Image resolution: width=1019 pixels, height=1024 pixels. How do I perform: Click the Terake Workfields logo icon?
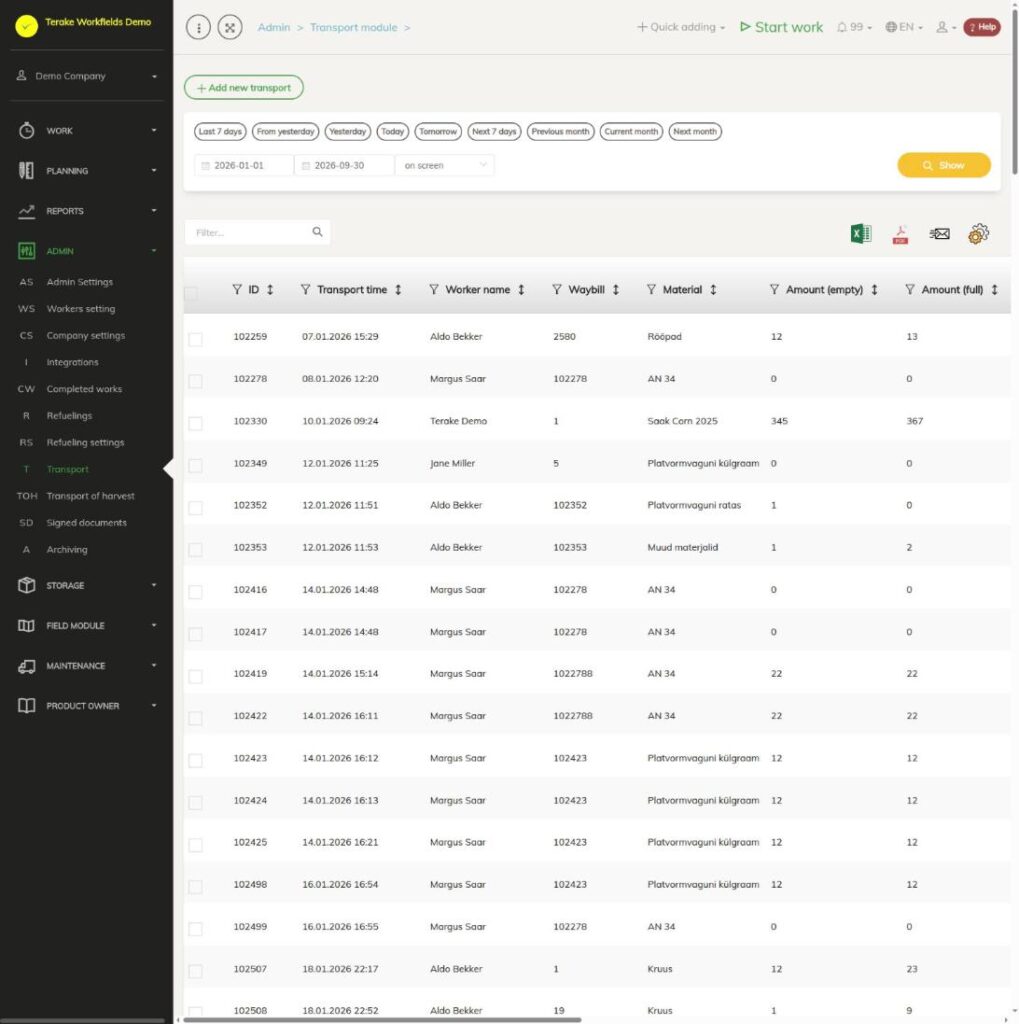coord(27,25)
